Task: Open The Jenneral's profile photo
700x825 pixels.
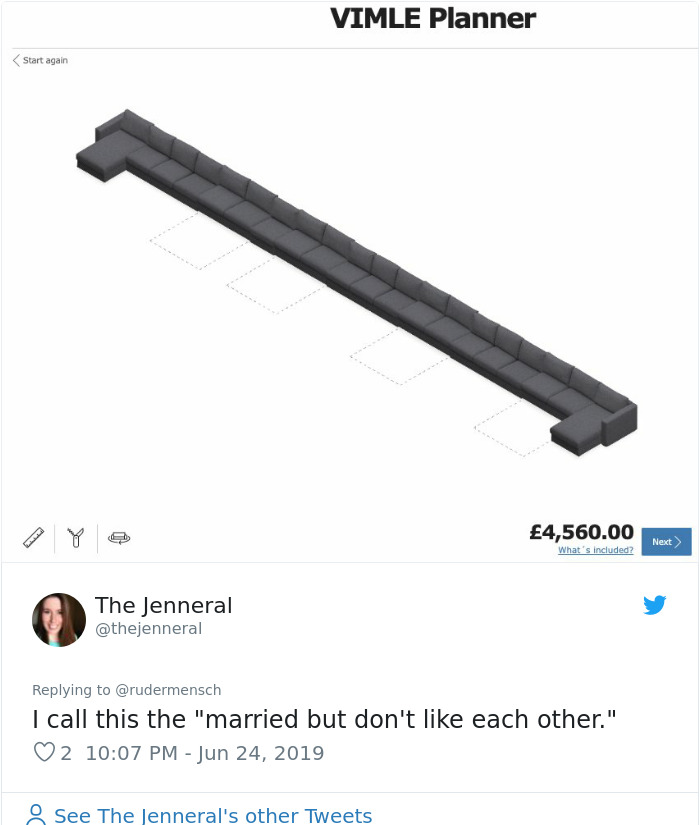Action: 59,620
